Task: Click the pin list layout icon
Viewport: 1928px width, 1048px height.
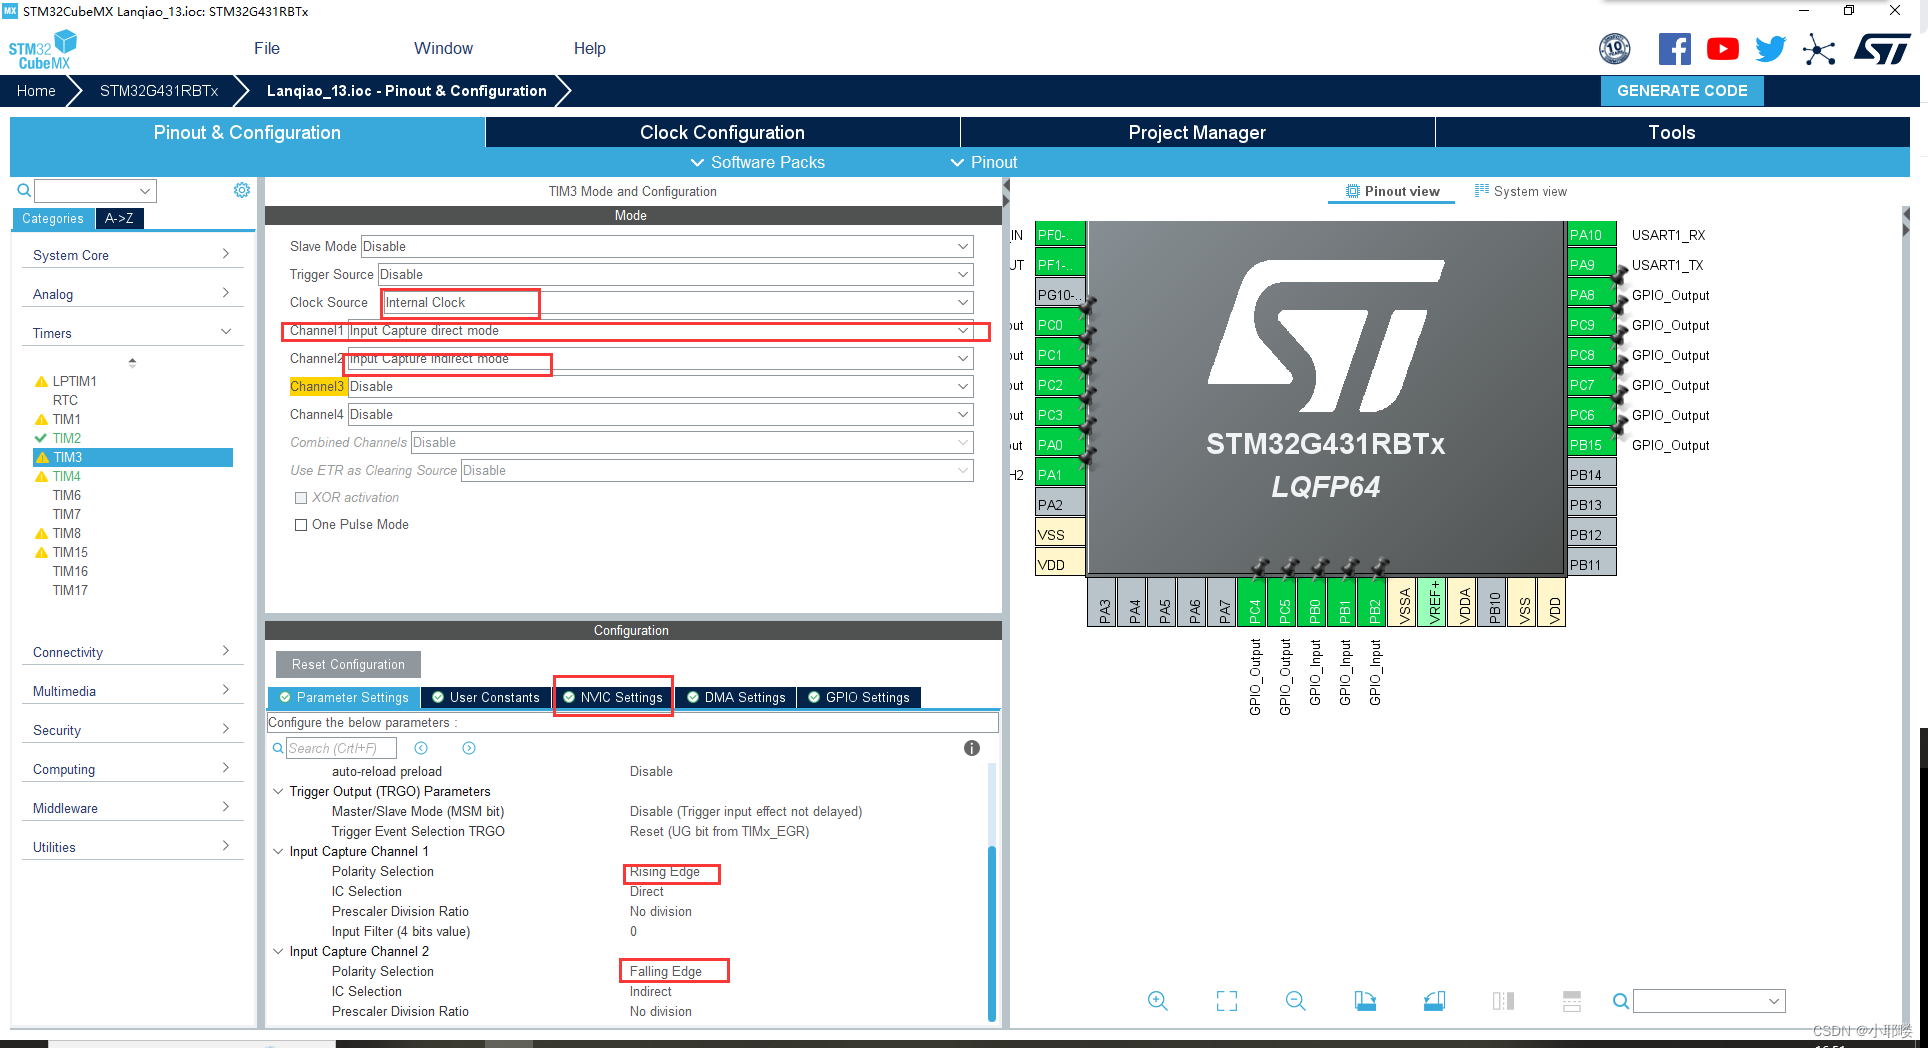Action: tap(1572, 1001)
